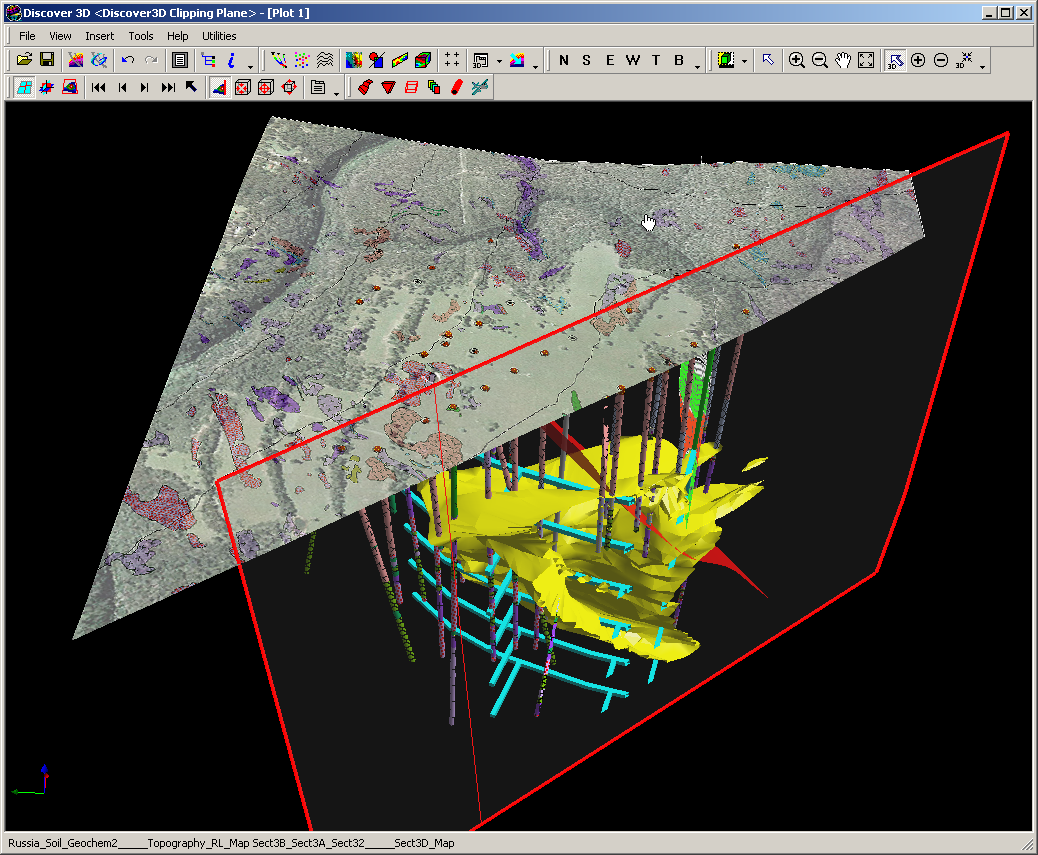Viewport: 1038px width, 855px height.
Task: Click the Zoom In magnifier icon
Action: tap(798, 61)
